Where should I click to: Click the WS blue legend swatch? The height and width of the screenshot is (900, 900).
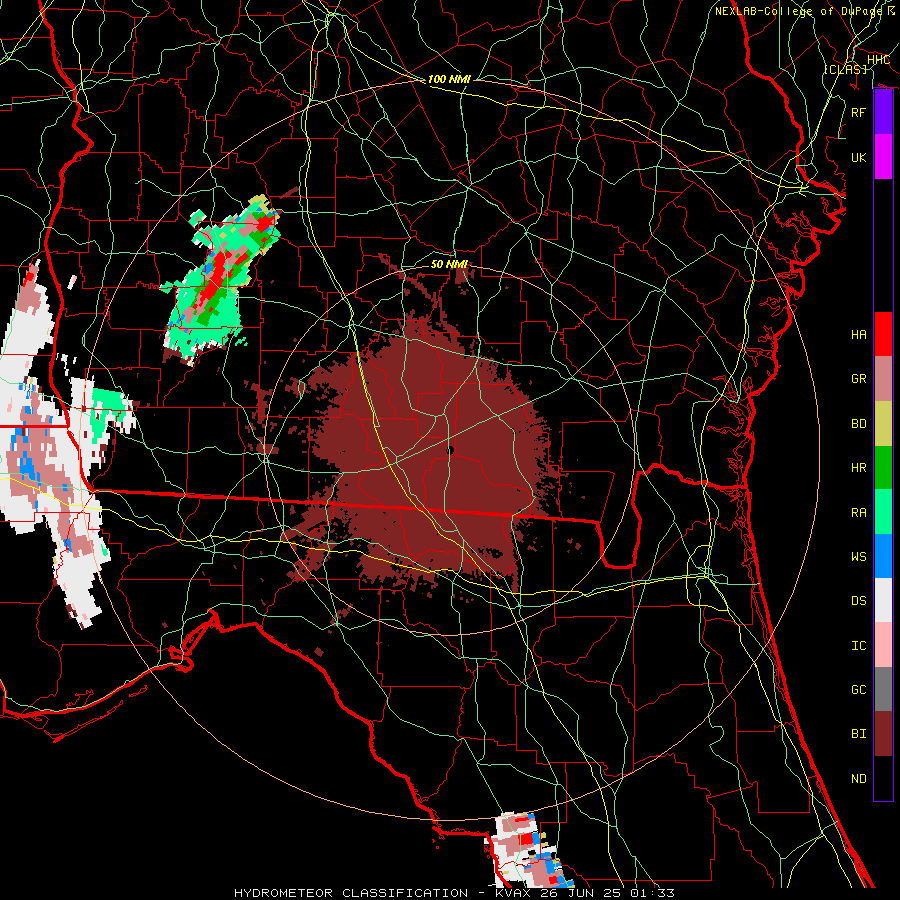[883, 556]
